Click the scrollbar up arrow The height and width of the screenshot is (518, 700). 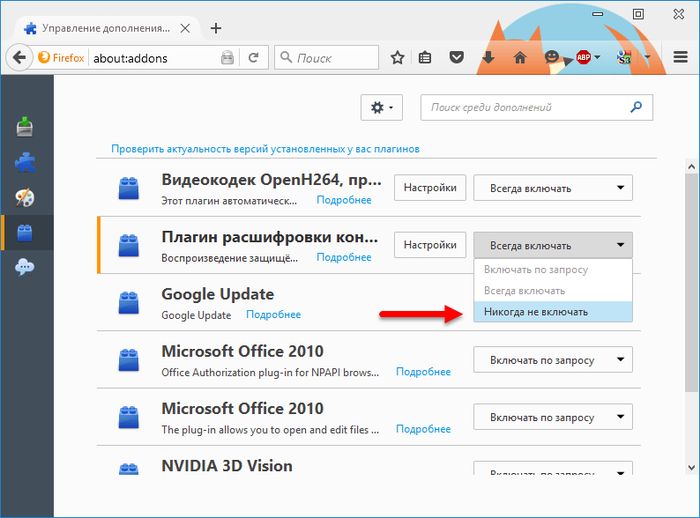692,167
